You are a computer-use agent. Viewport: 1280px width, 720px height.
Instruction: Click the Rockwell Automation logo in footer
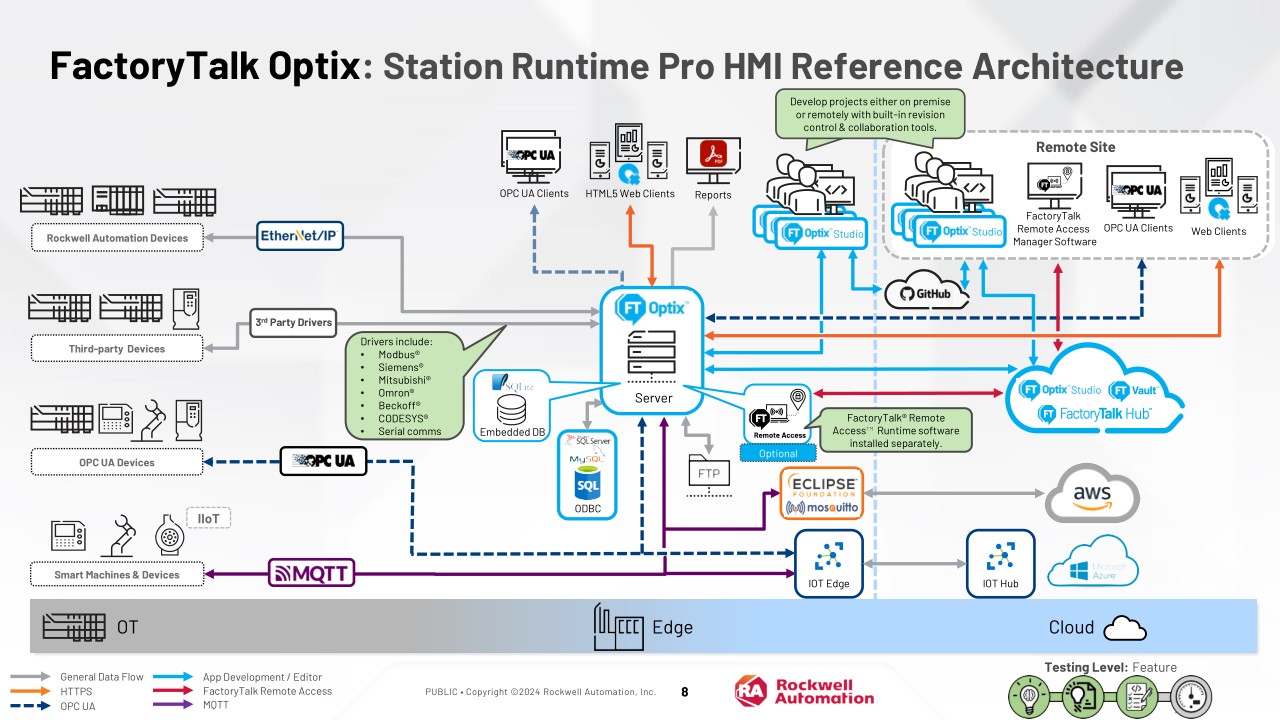click(x=804, y=691)
